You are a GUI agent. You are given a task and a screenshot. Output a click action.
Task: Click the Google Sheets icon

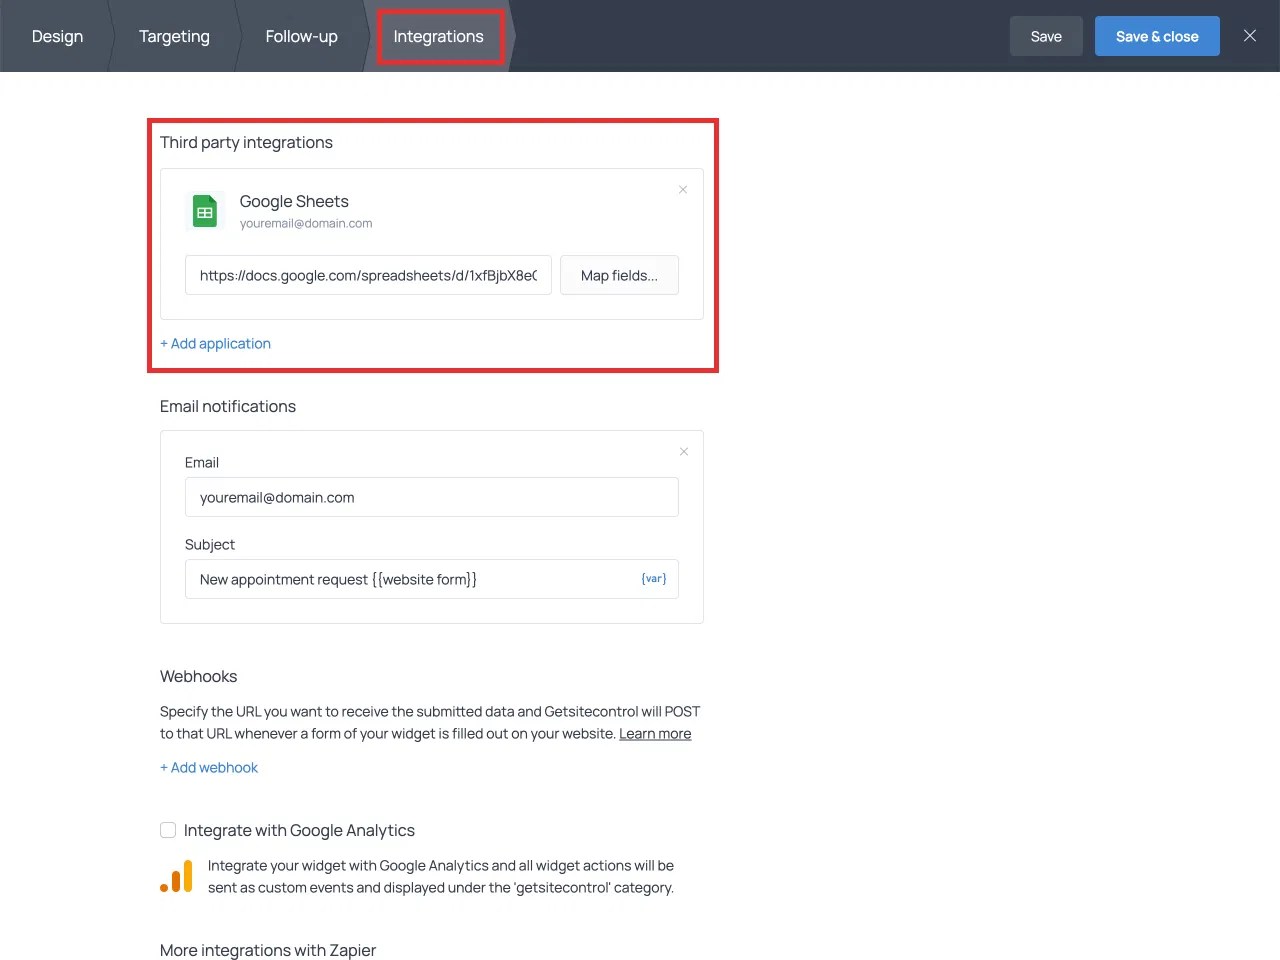pyautogui.click(x=205, y=211)
